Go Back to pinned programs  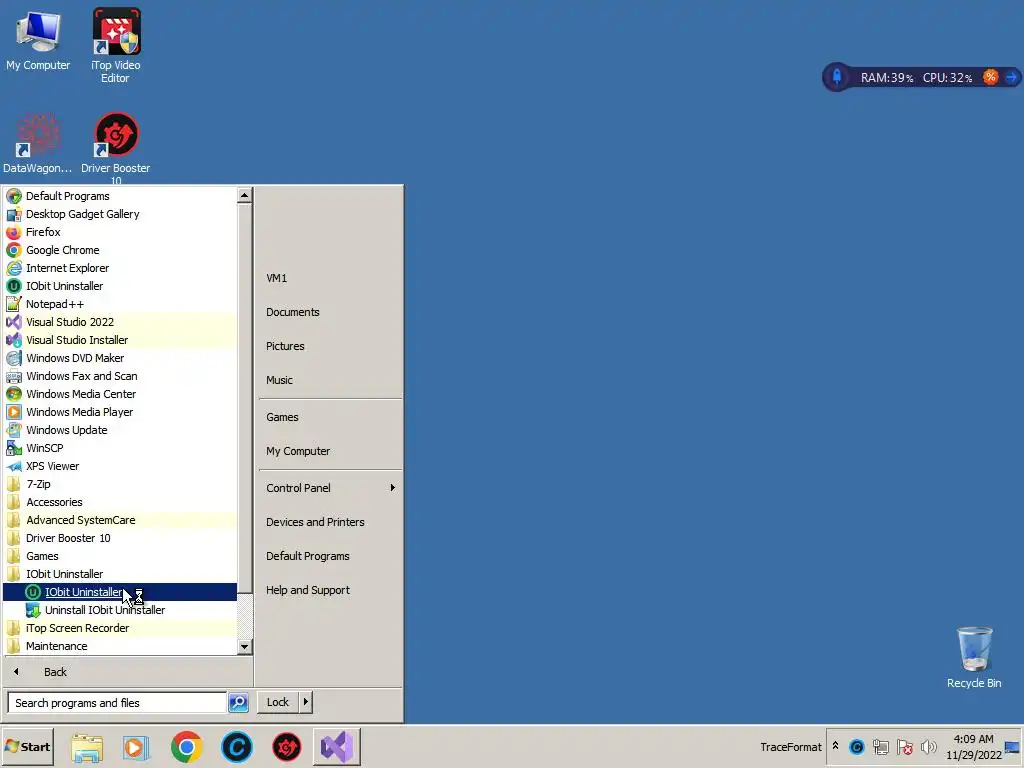click(127, 672)
